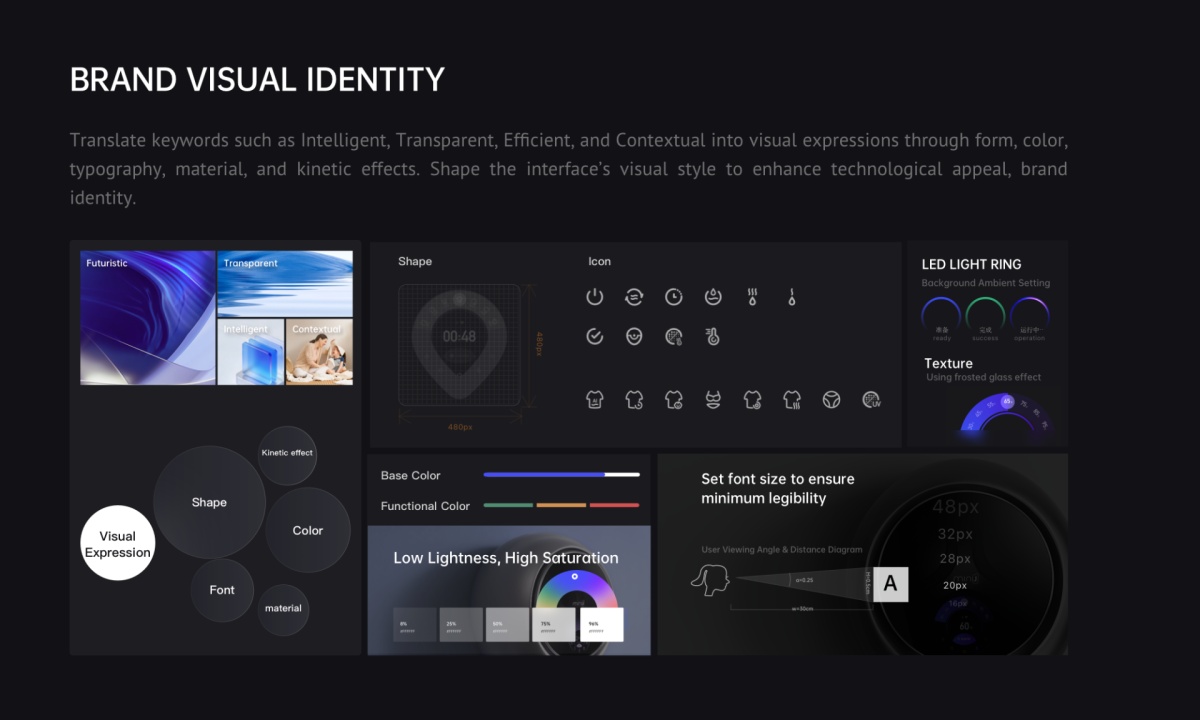Click the user head profile icon
The image size is (1200, 720).
(710, 580)
